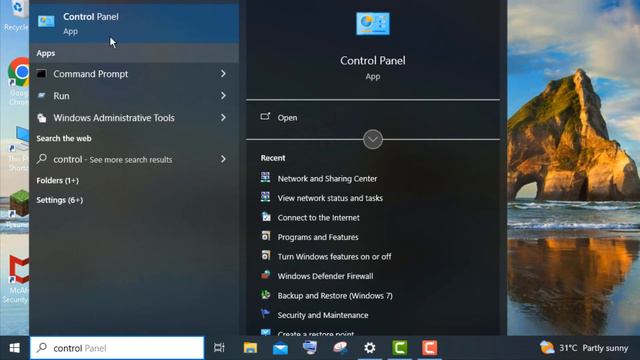Screen dimensions: 640x360
Task: Select the Windows Administrative Tools result
Action: 134,118
